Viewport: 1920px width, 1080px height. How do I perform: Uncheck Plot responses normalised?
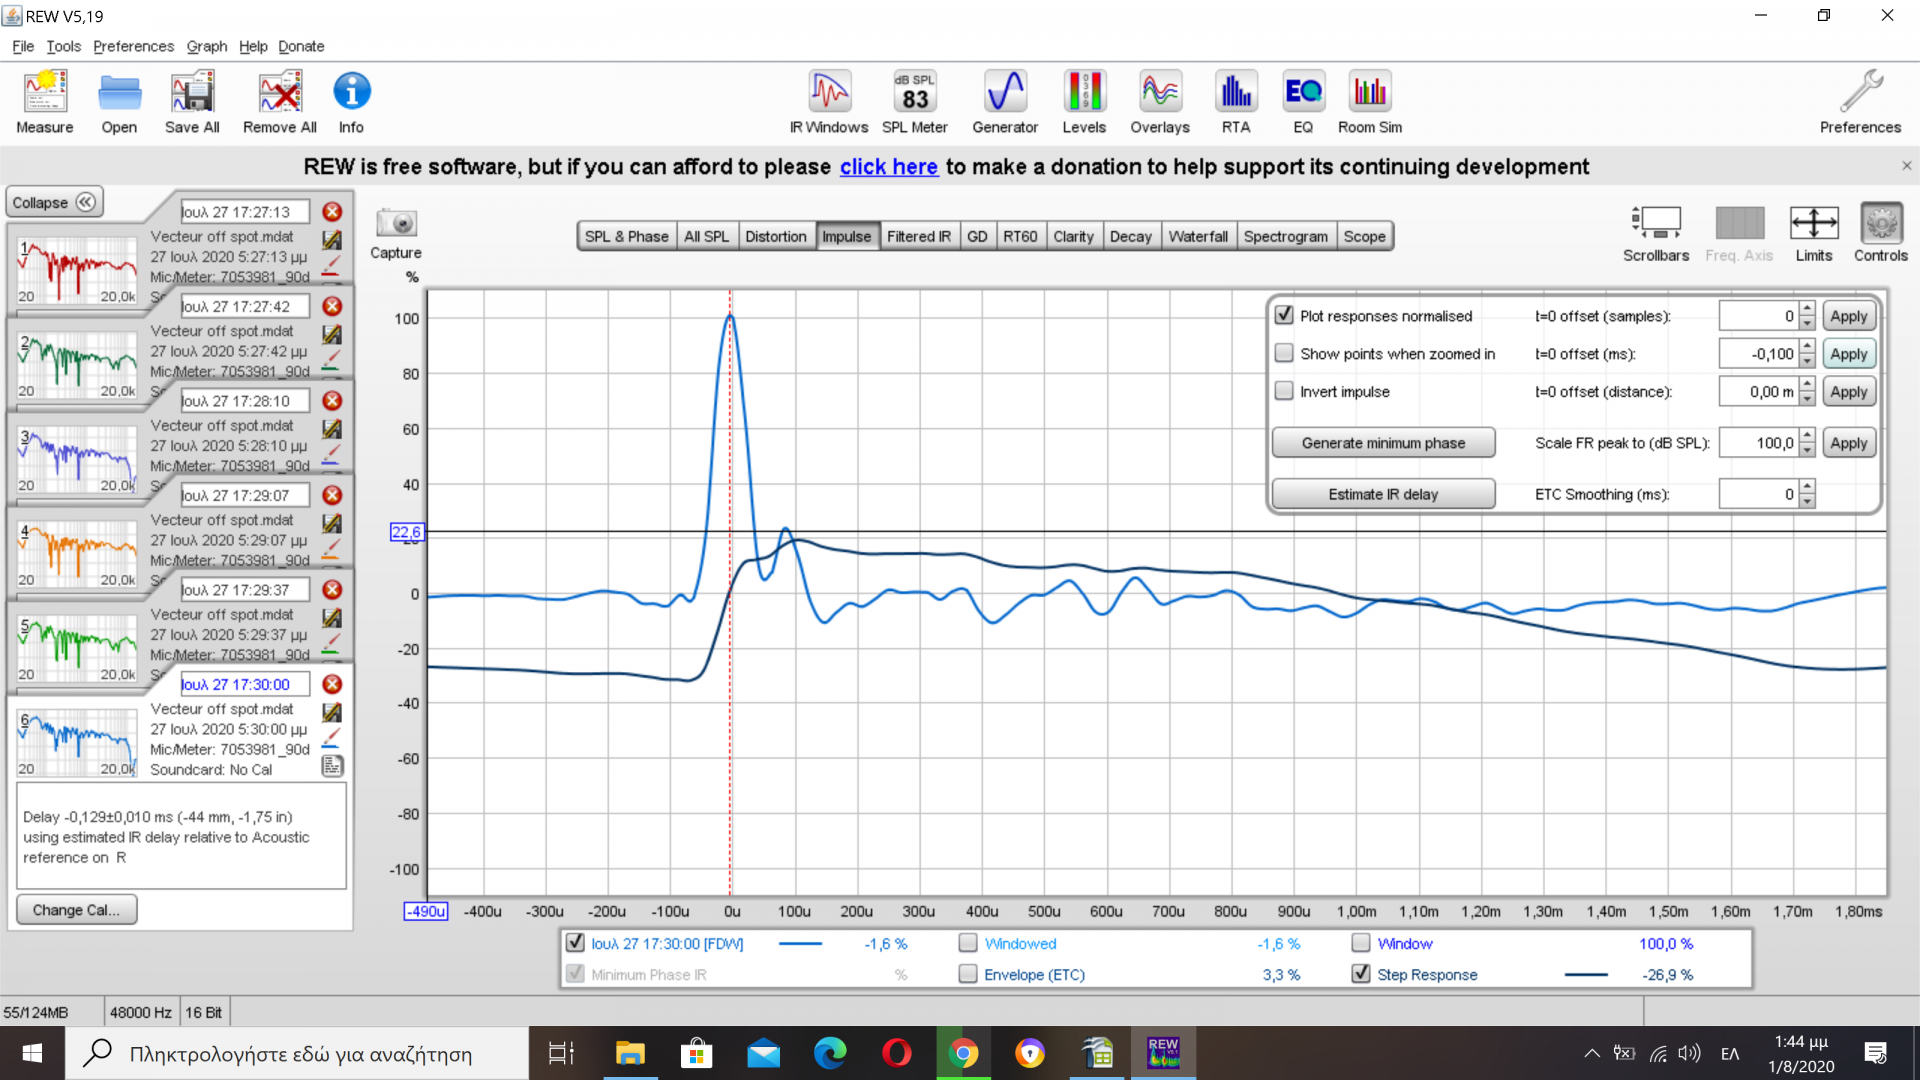click(1284, 316)
